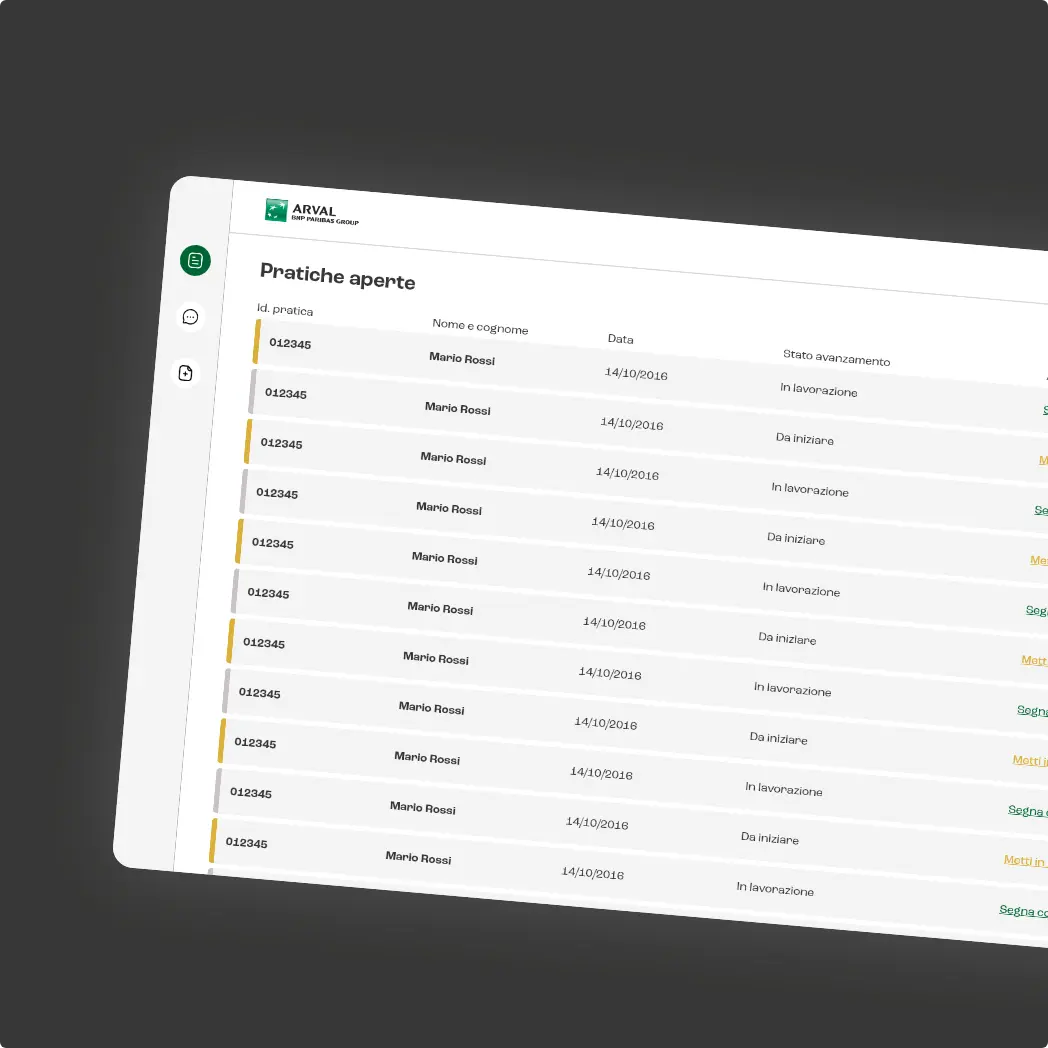
Task: Sort by the 'Nome e cognome' column header
Action: [x=480, y=327]
